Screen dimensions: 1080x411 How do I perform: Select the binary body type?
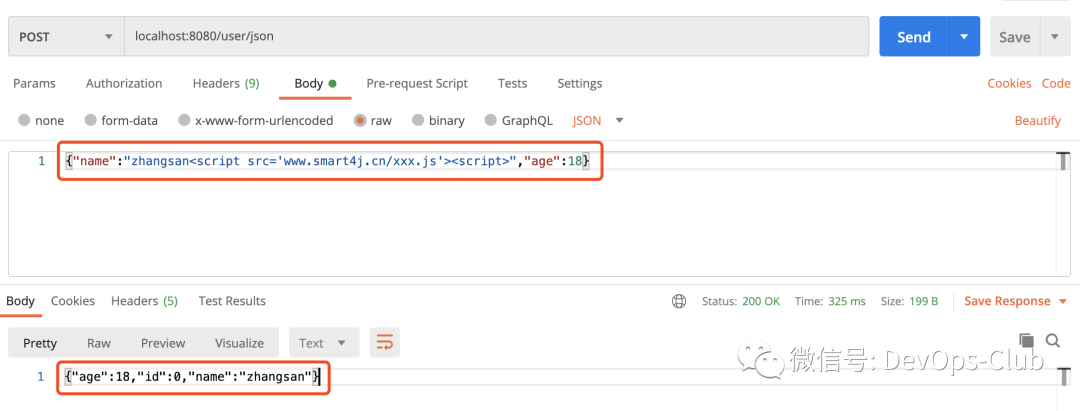438,120
